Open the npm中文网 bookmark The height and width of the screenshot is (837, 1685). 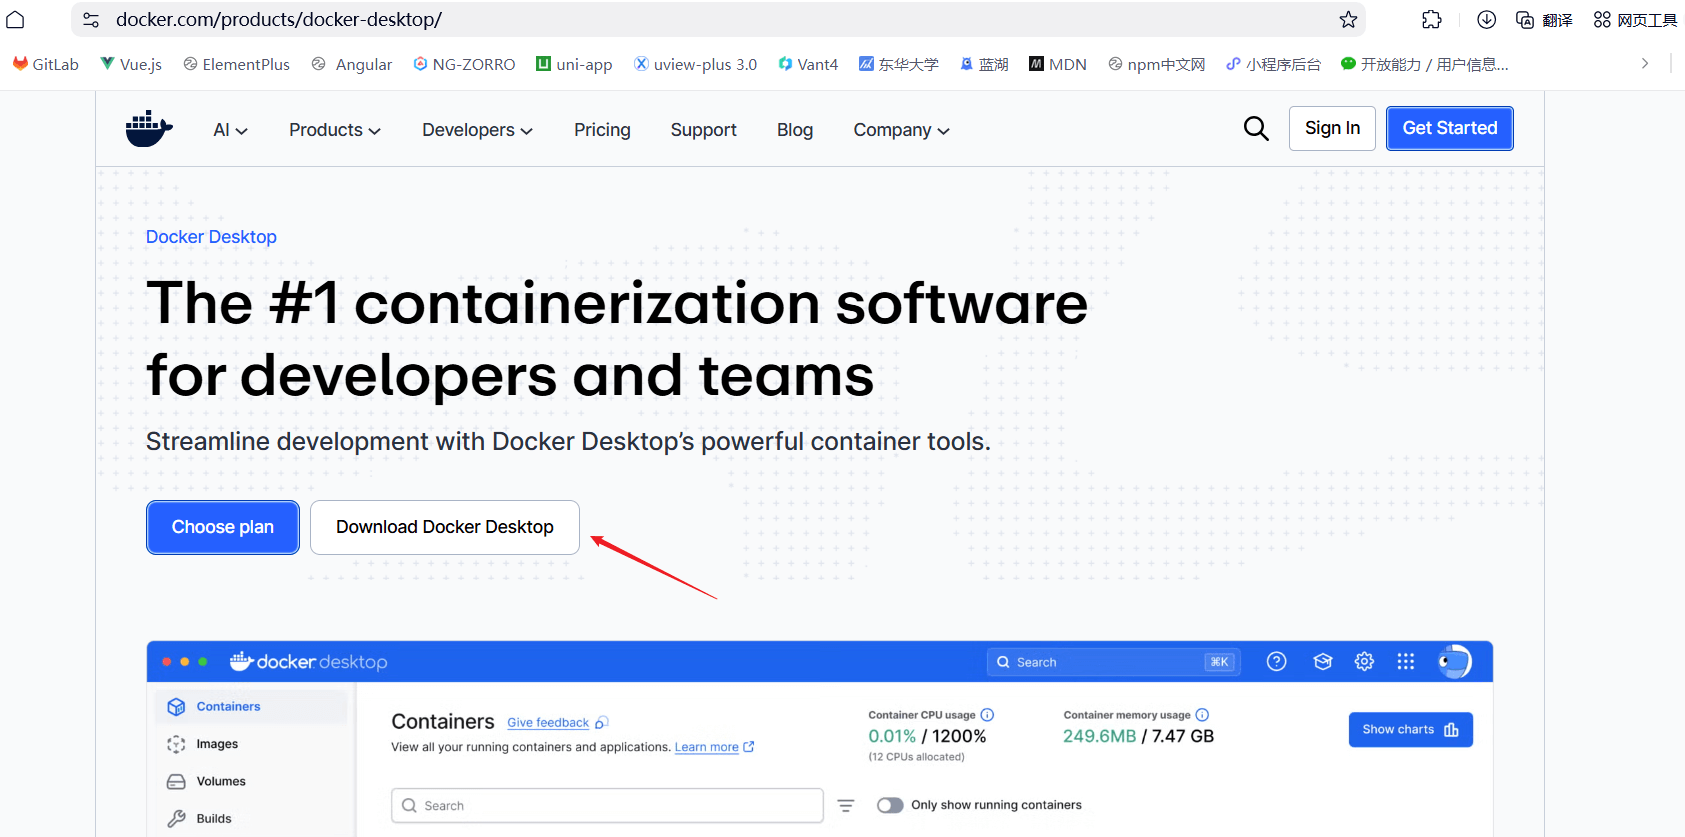[x=1156, y=64]
